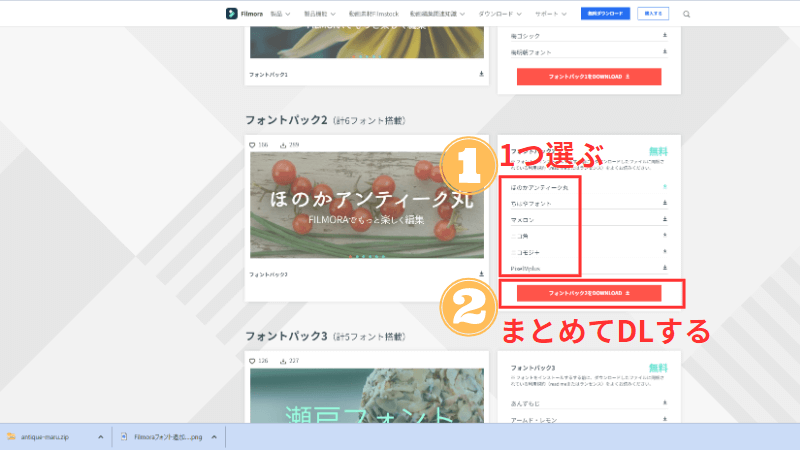800x450 pixels.
Task: Download 梅明朝フォント via its download icon
Action: tap(664, 52)
